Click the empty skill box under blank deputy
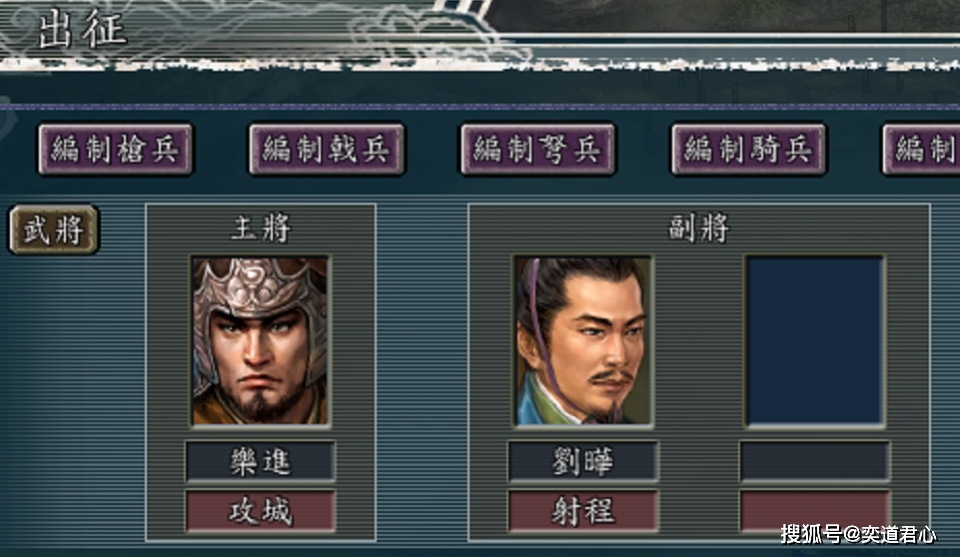This screenshot has width=960, height=557. pos(815,510)
